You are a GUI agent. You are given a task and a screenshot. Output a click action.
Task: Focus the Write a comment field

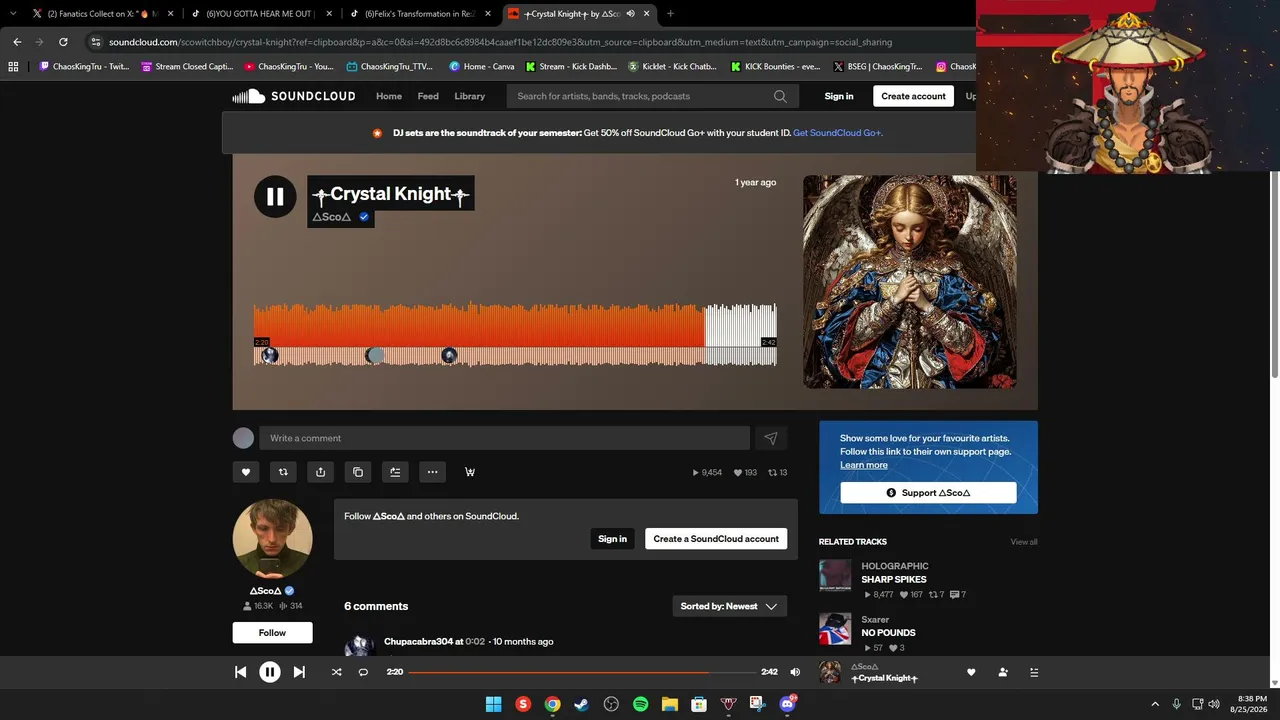pos(504,438)
